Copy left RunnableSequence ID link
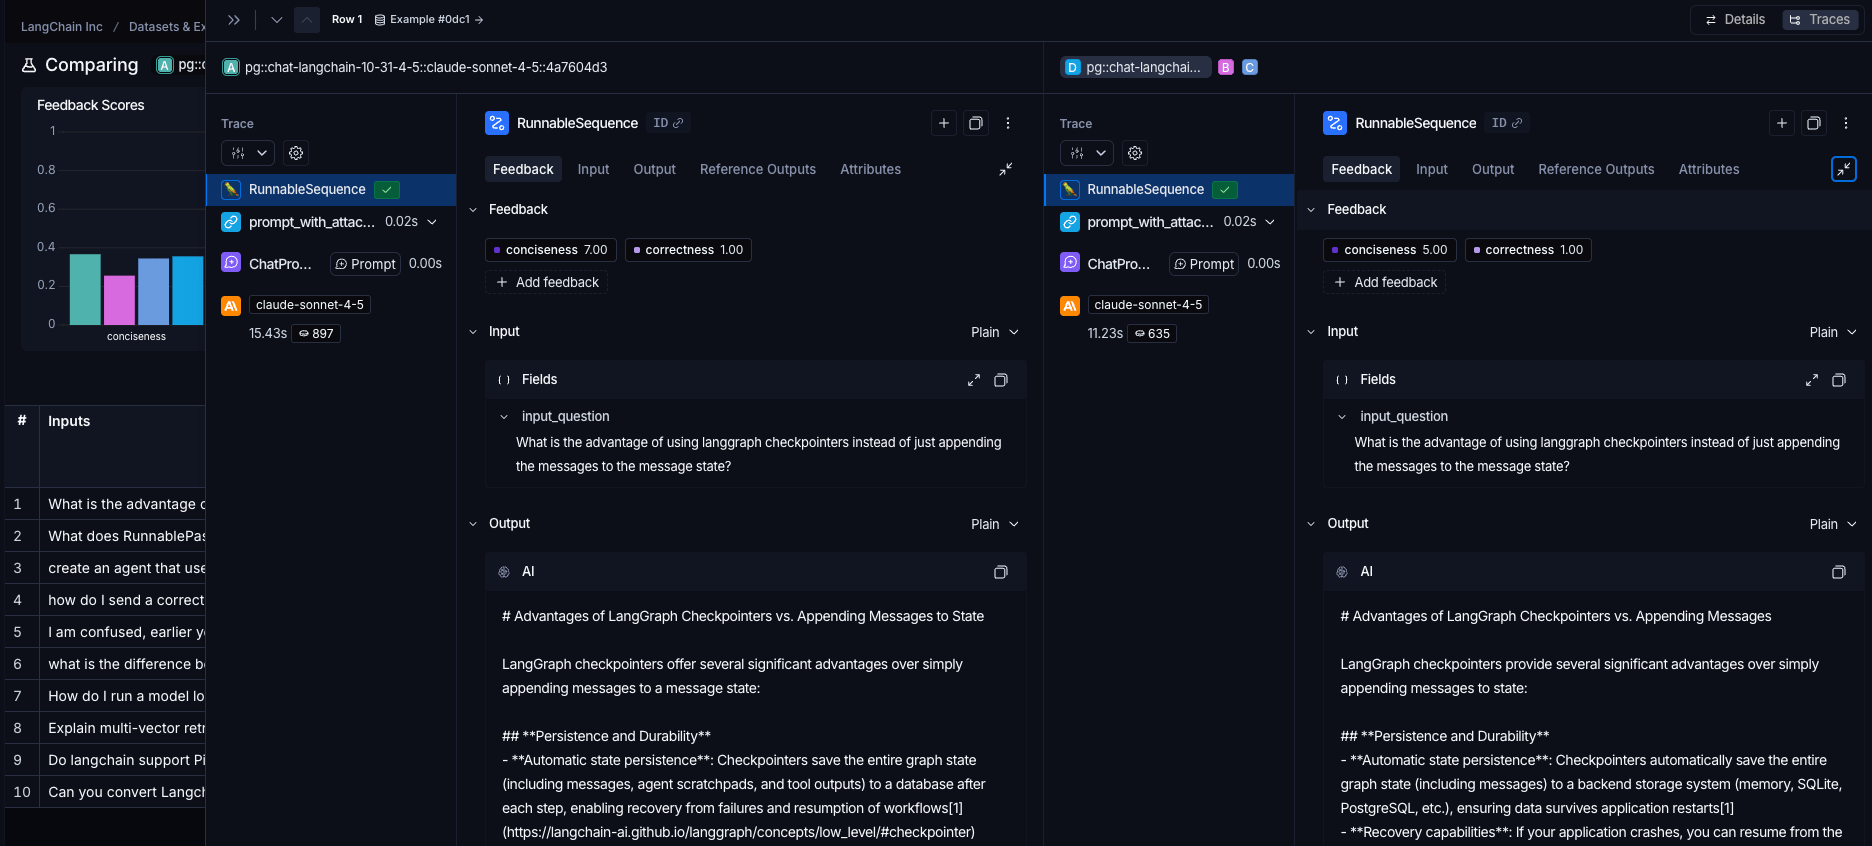 coord(668,123)
